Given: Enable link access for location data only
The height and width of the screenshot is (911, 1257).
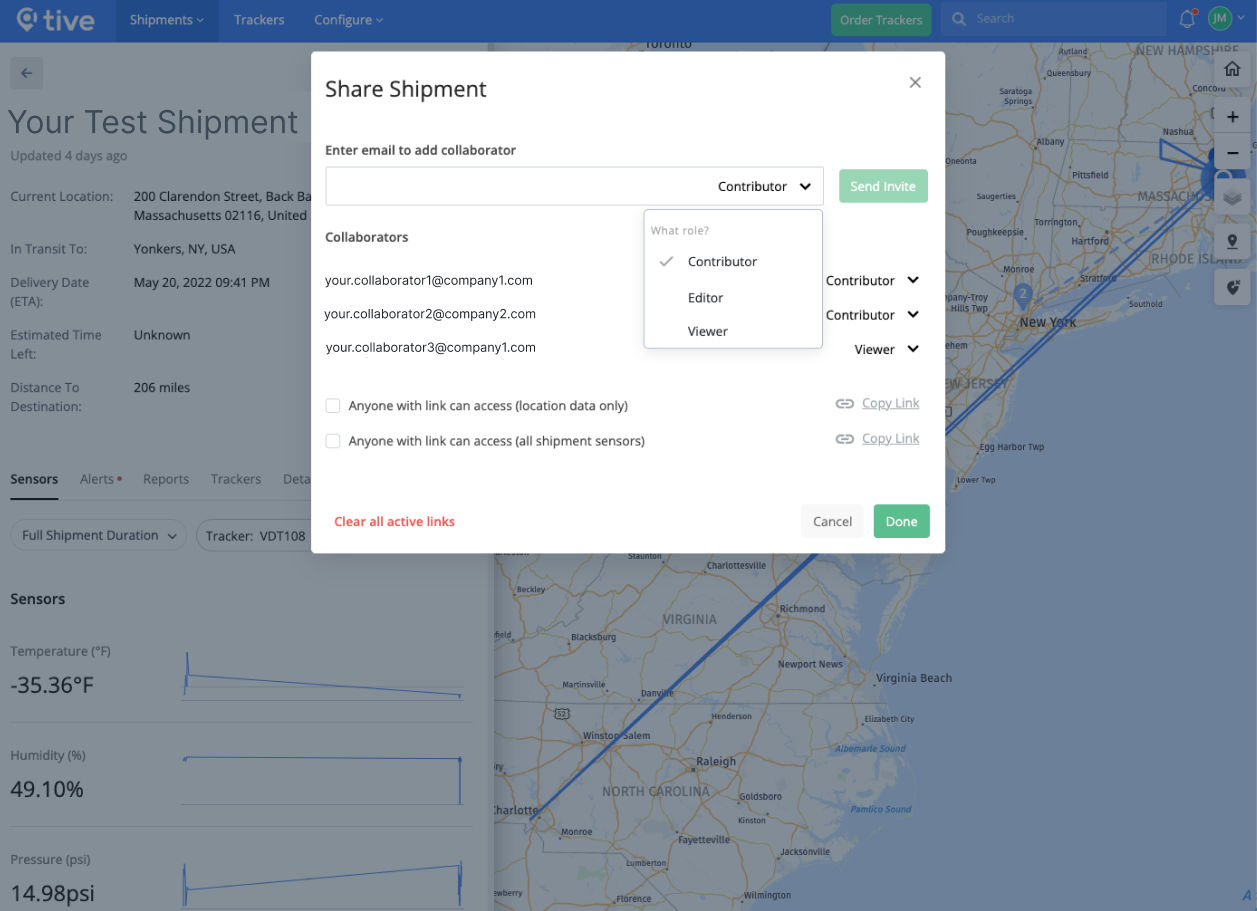Looking at the screenshot, I should coord(333,406).
